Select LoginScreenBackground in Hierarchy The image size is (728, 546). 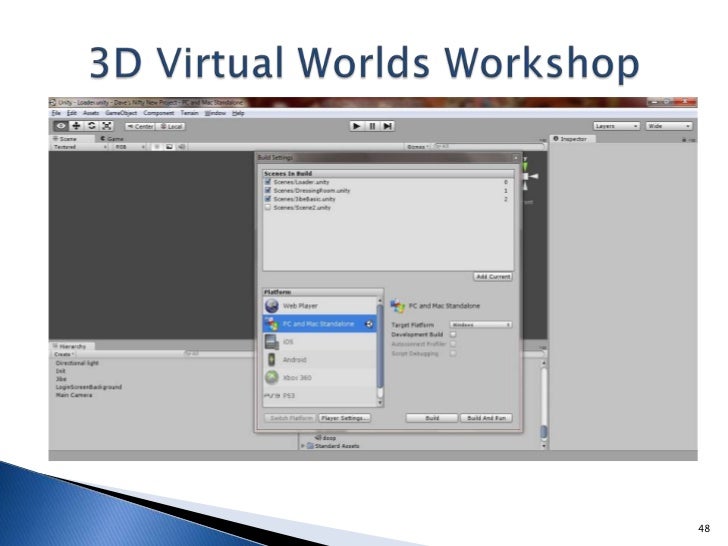tap(89, 387)
